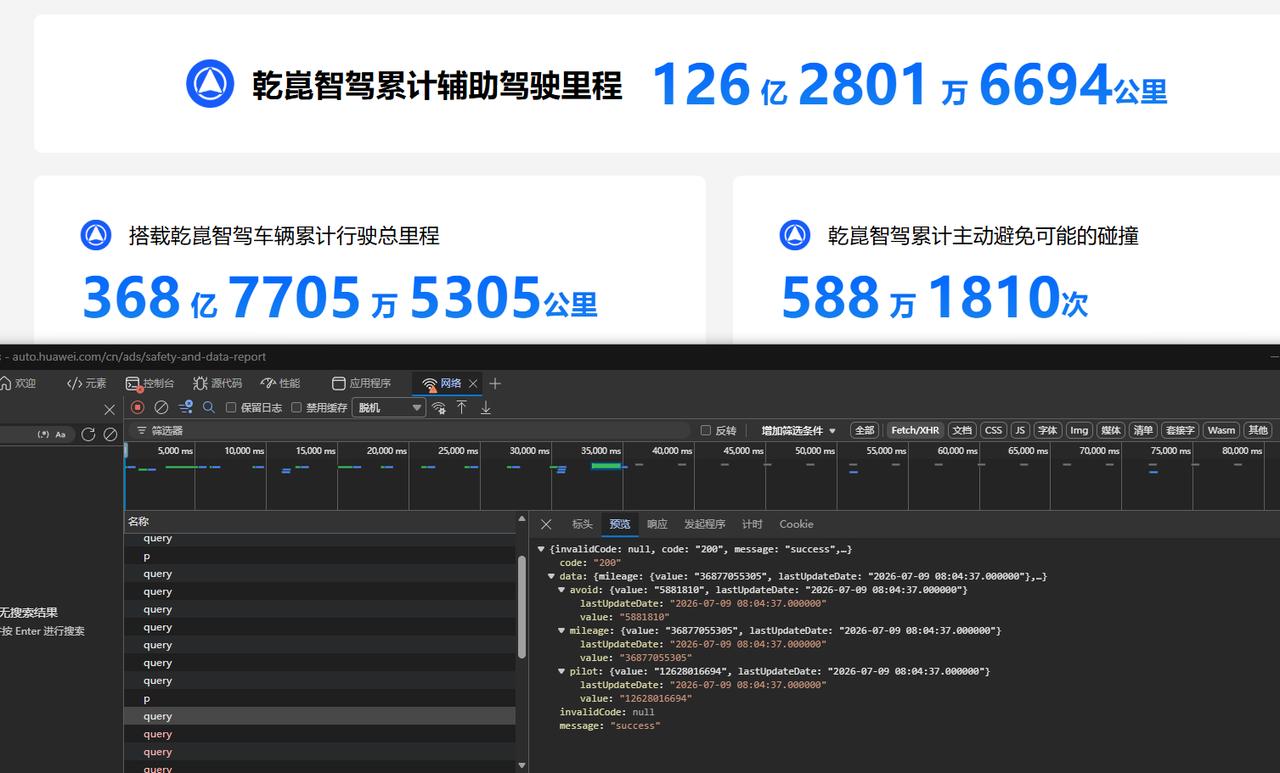The width and height of the screenshot is (1280, 773).
Task: Enable Disable cache (禁用缓存) checkbox
Action: 296,408
